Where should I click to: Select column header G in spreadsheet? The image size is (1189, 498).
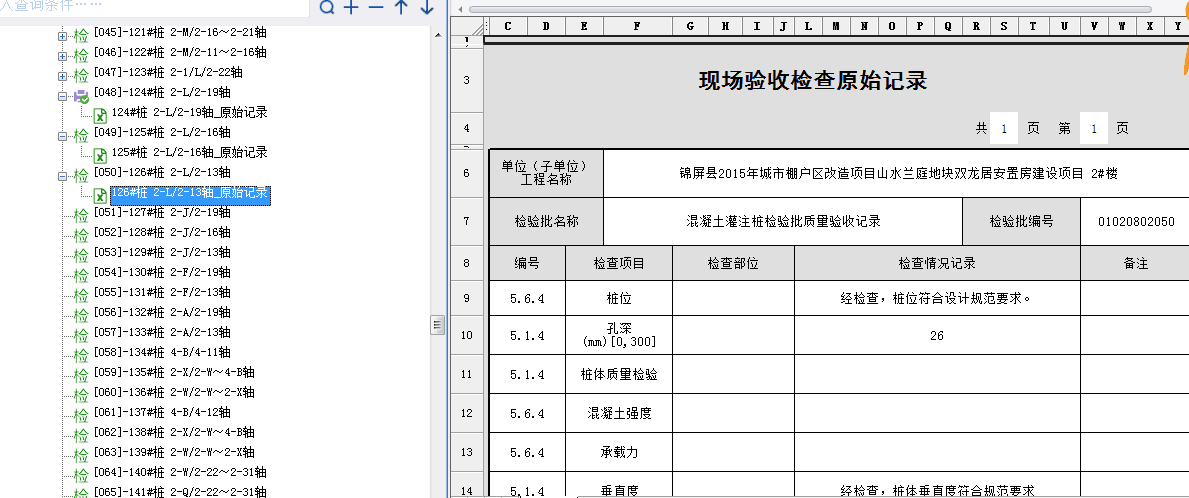pyautogui.click(x=690, y=26)
